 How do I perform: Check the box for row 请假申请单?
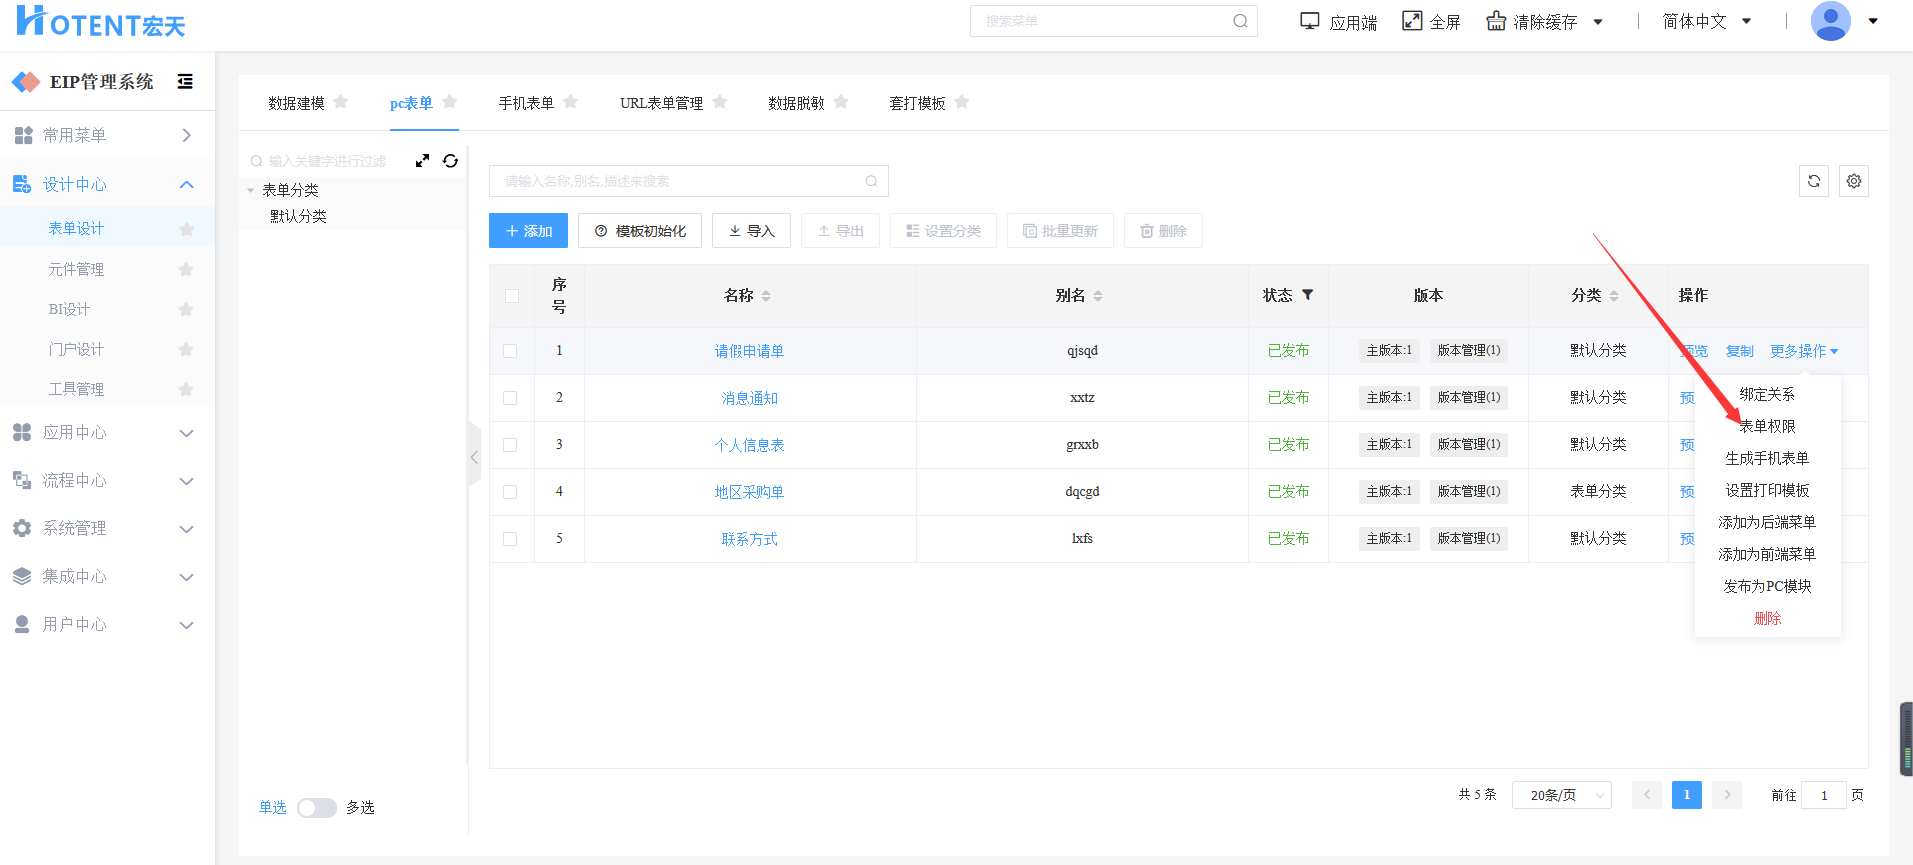[x=510, y=351]
